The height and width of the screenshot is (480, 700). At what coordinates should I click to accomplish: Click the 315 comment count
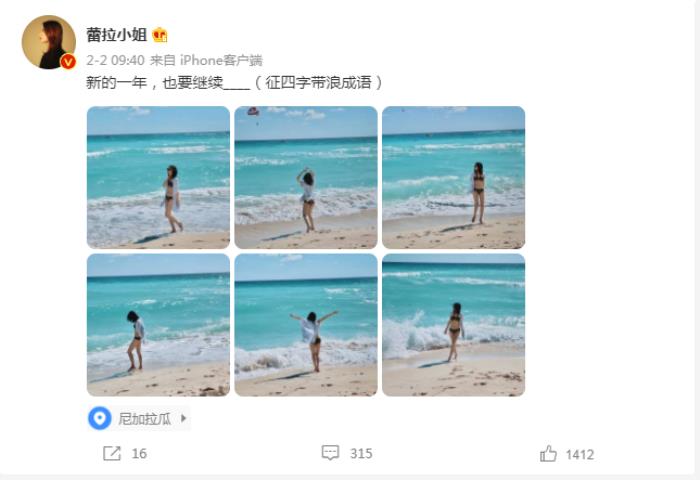361,454
